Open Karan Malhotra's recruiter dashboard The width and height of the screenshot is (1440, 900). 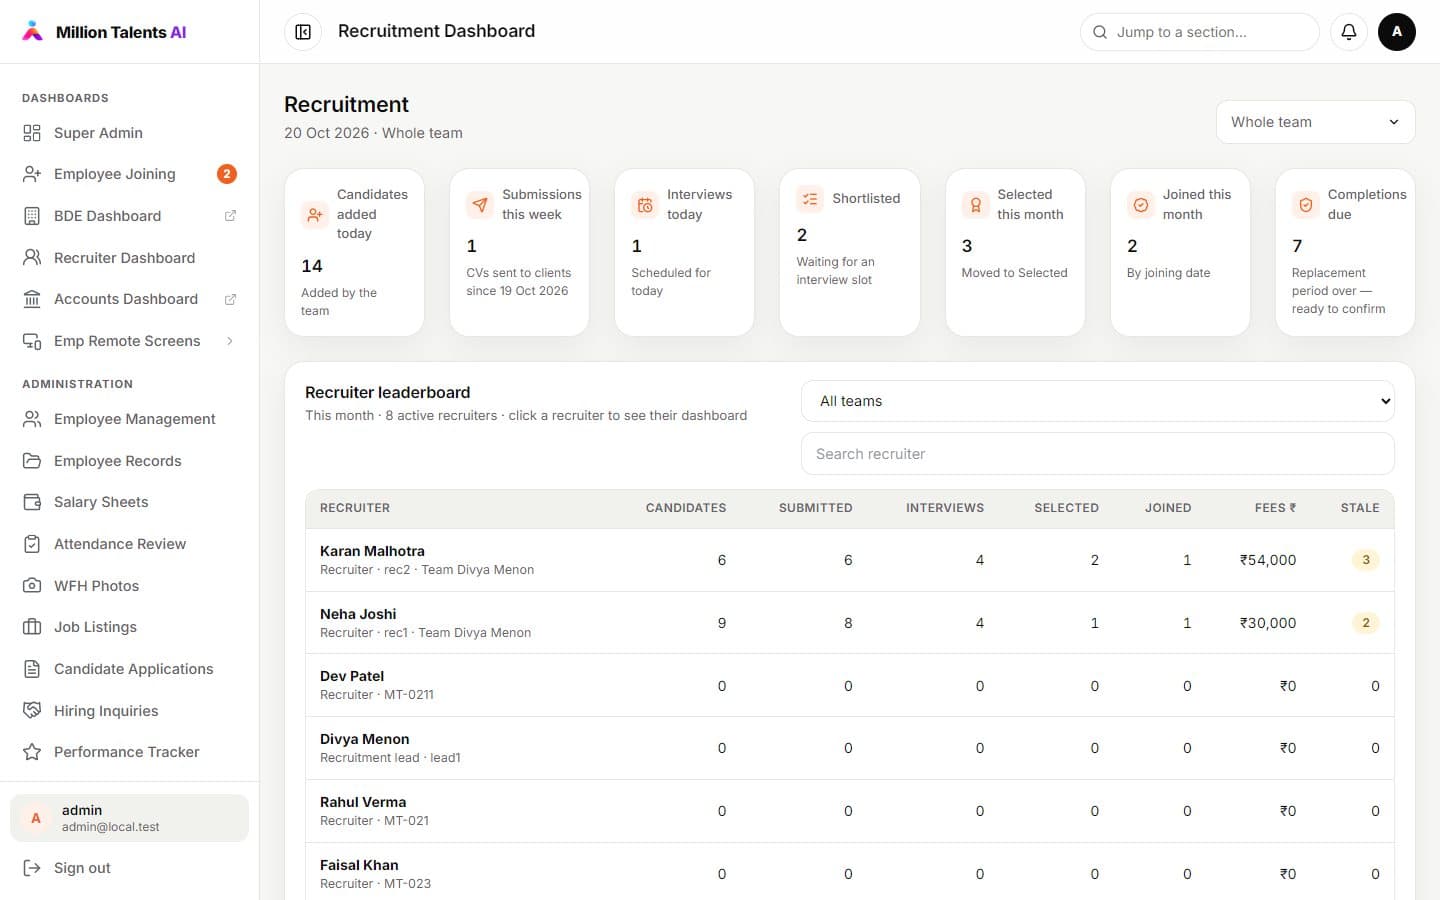(x=849, y=560)
